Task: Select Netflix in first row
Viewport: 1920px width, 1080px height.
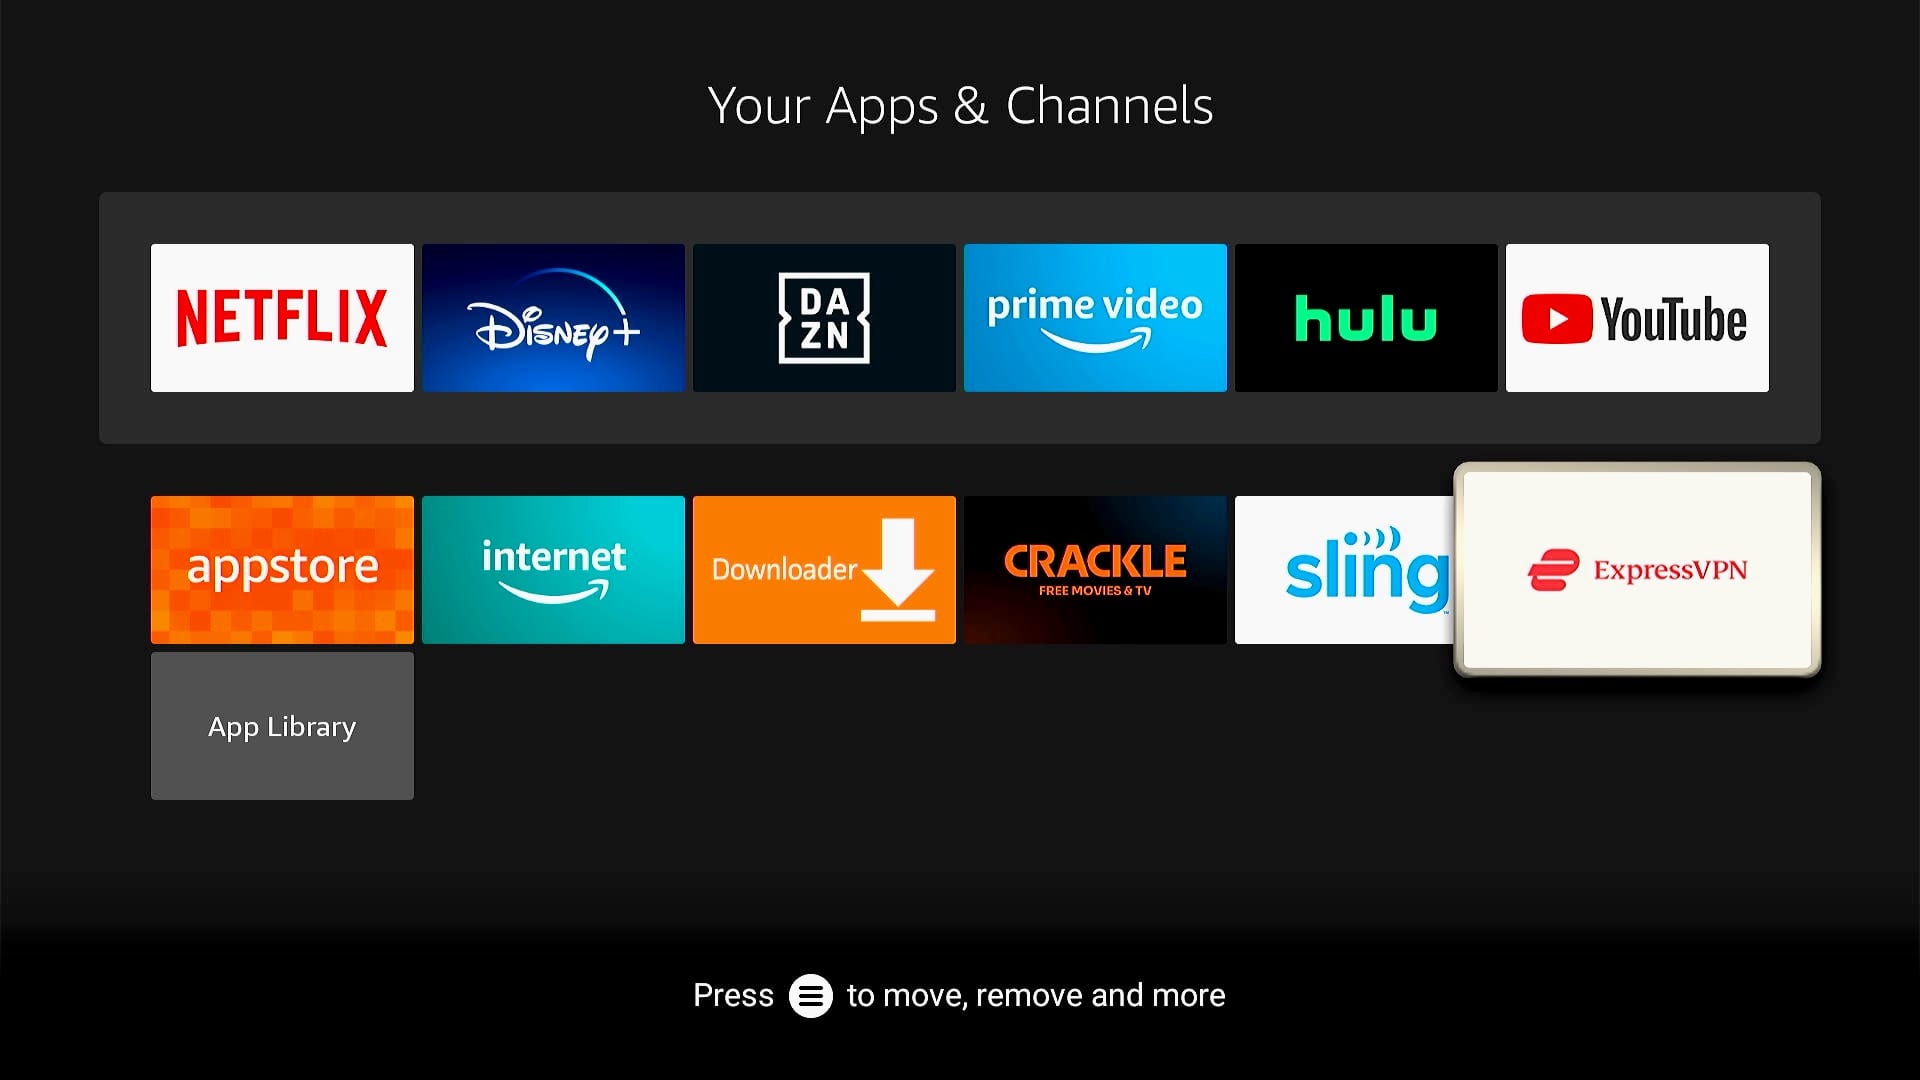Action: [x=281, y=316]
